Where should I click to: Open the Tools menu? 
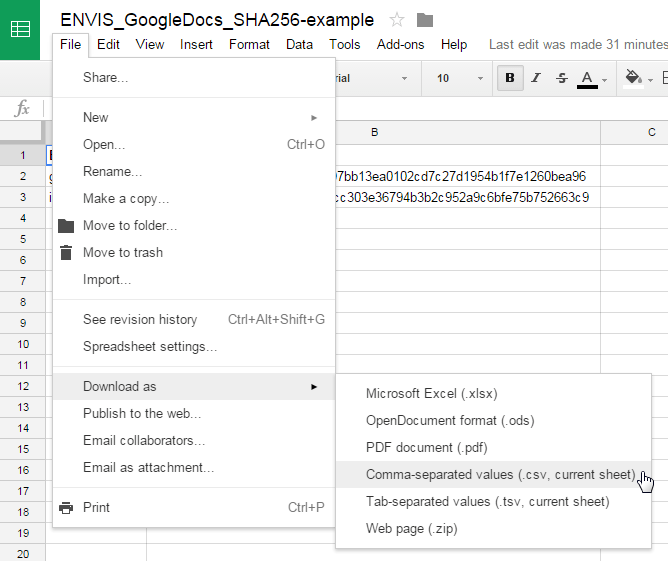345,44
